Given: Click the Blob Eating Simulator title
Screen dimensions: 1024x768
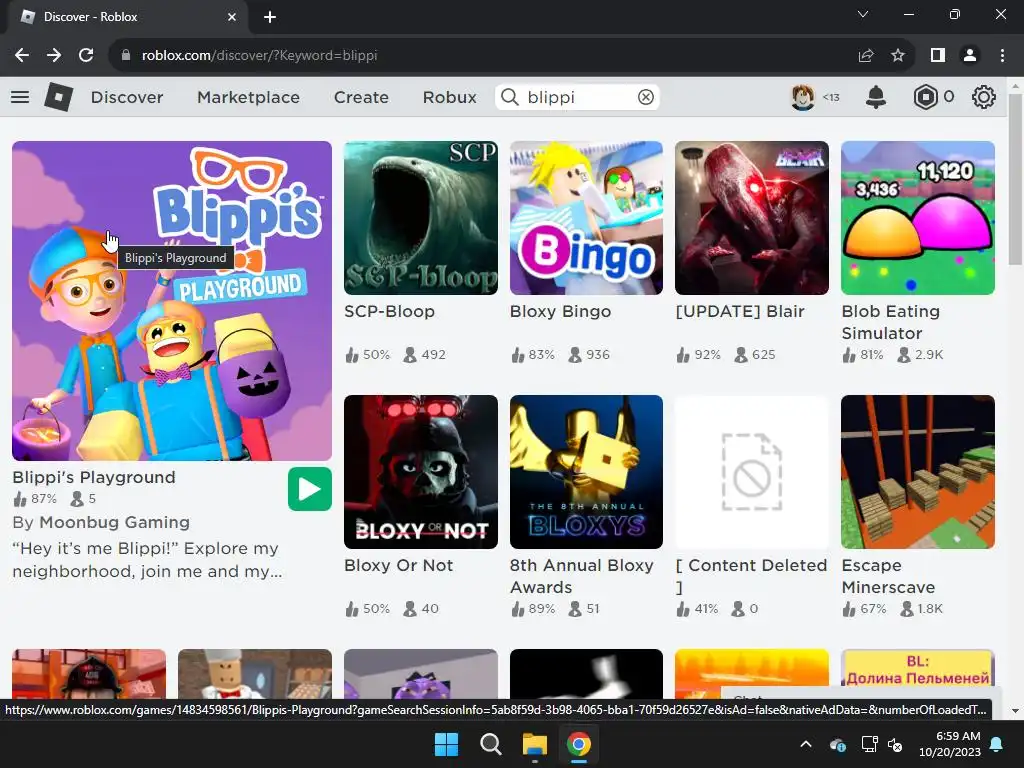Looking at the screenshot, I should pos(891,322).
